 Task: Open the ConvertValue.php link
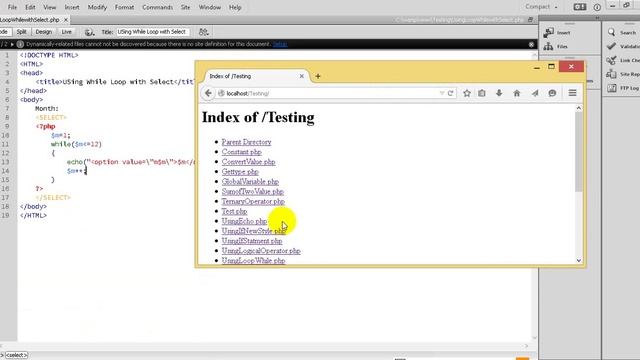click(248, 162)
